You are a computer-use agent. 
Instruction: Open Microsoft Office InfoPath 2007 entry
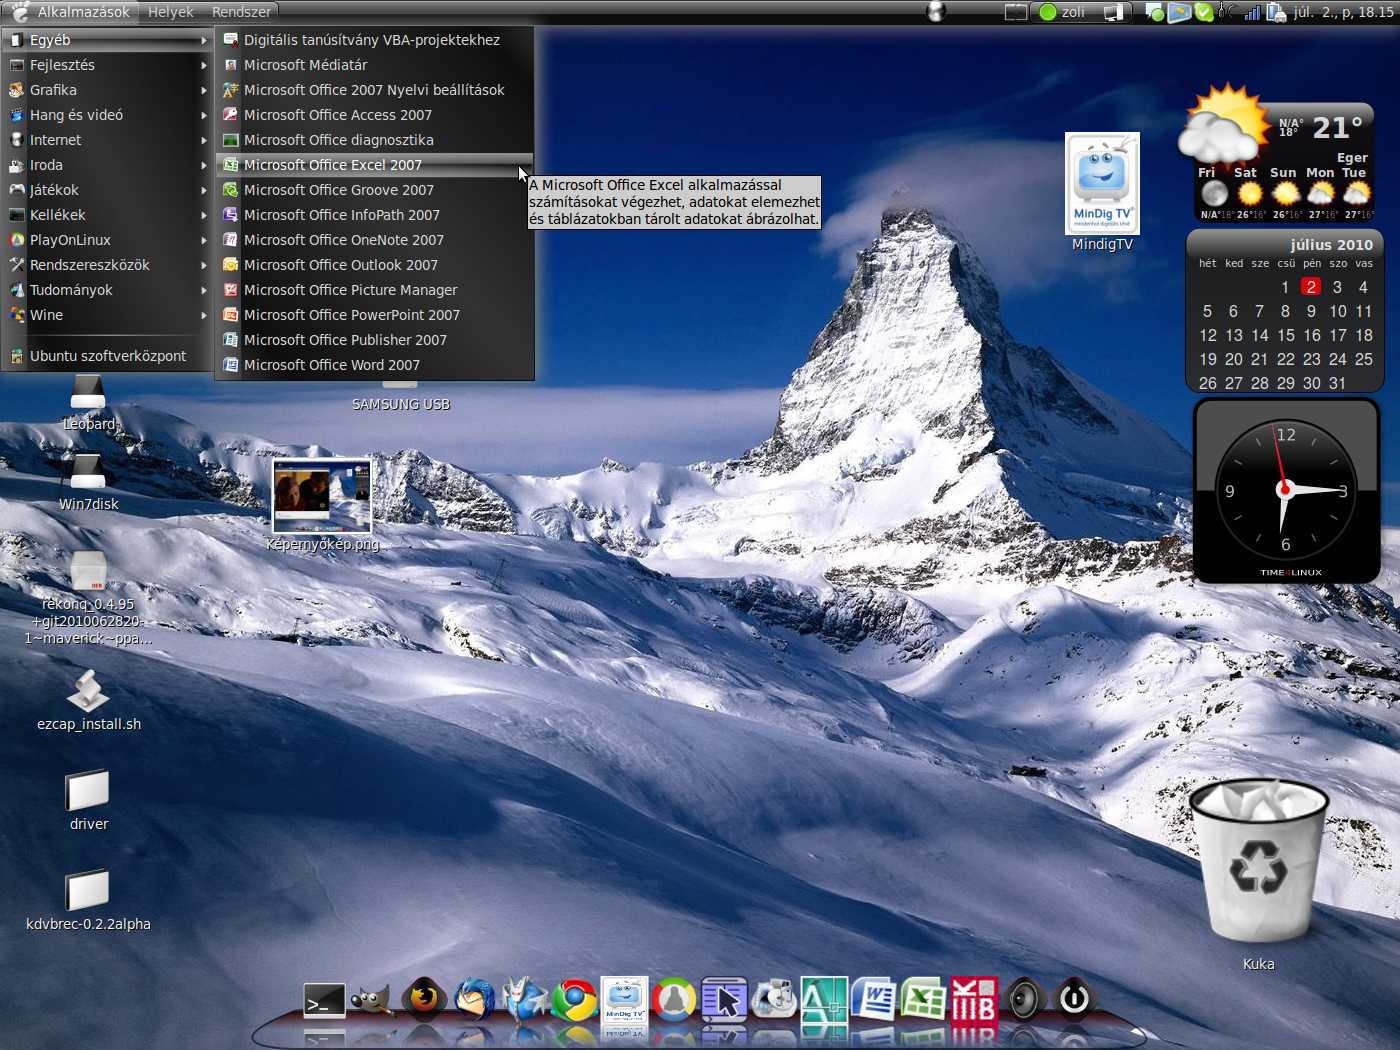click(374, 215)
